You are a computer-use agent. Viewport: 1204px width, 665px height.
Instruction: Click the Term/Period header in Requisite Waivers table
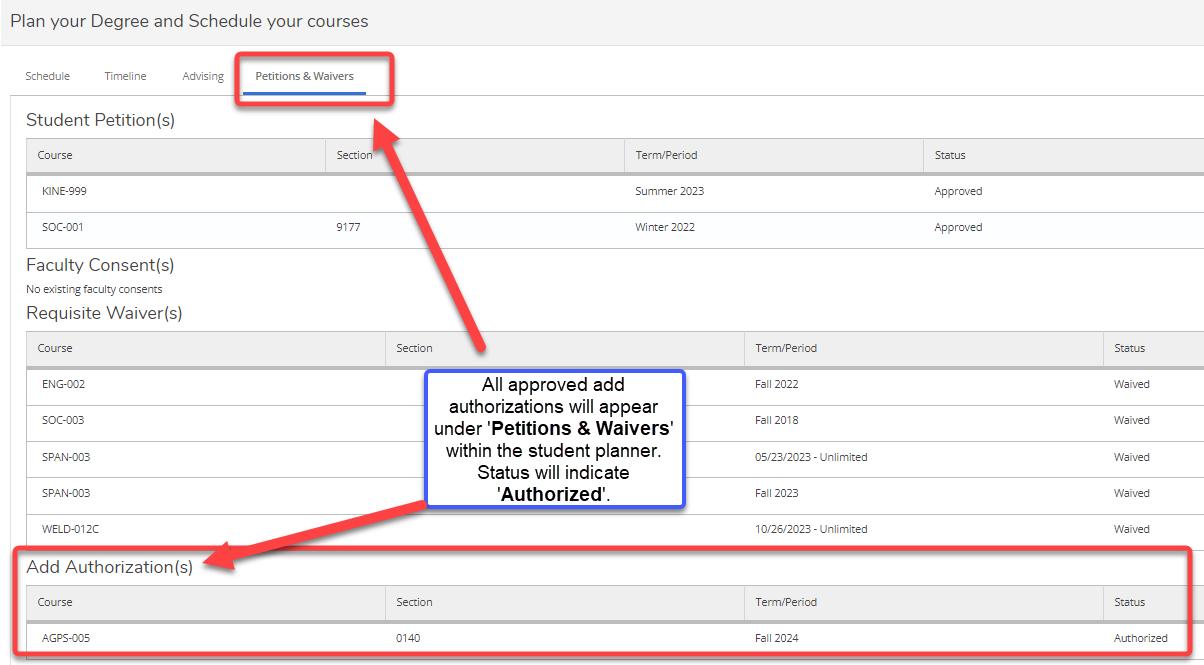(786, 348)
